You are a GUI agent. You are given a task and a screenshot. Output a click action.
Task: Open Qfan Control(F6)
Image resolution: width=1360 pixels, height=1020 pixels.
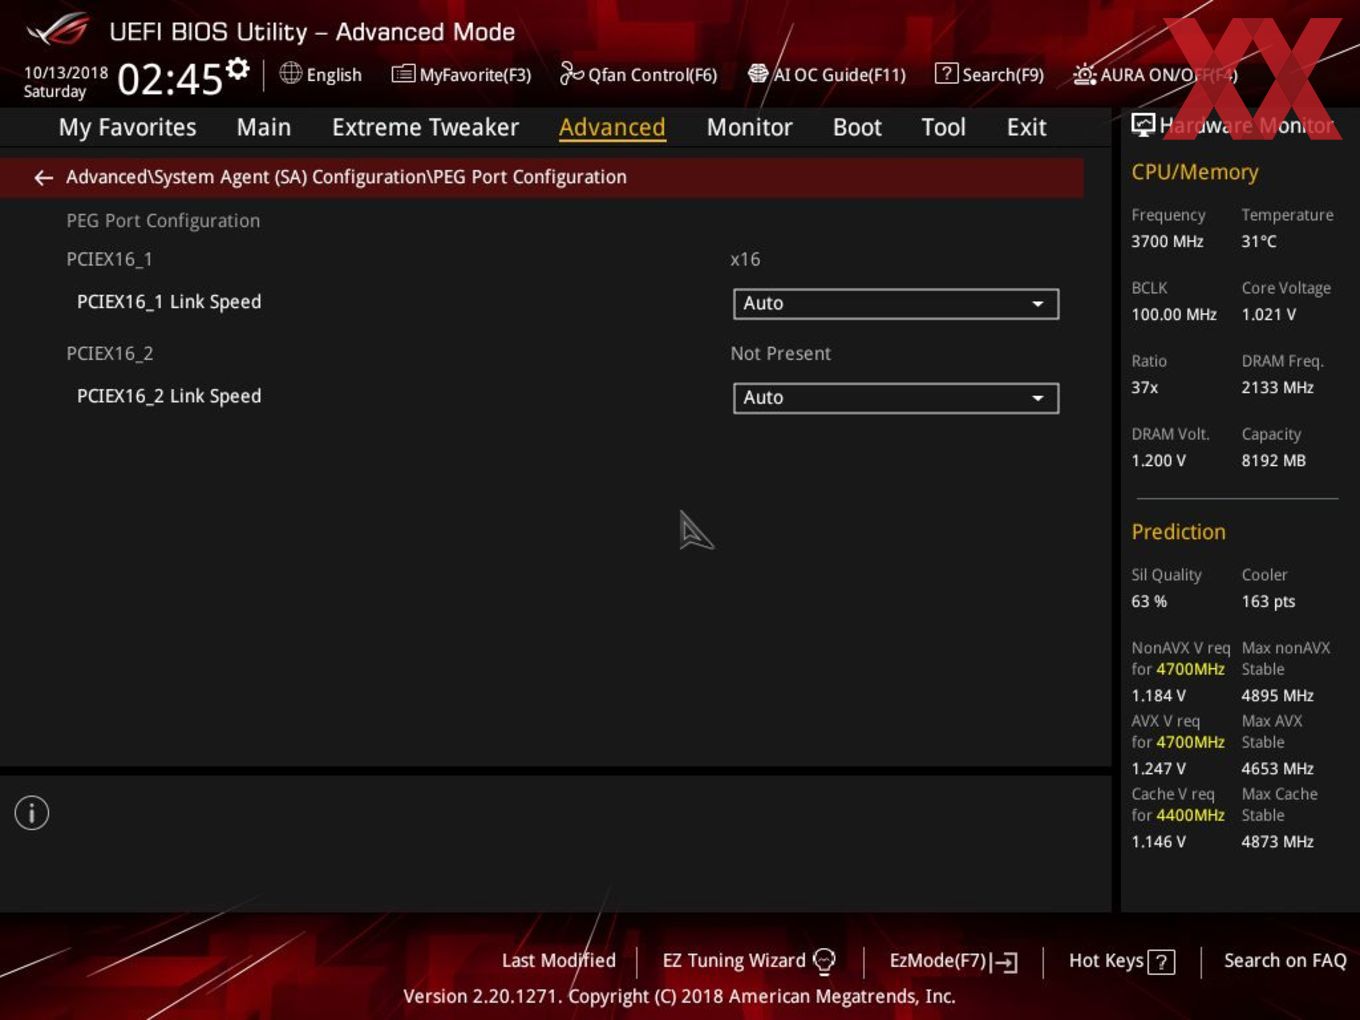[638, 75]
